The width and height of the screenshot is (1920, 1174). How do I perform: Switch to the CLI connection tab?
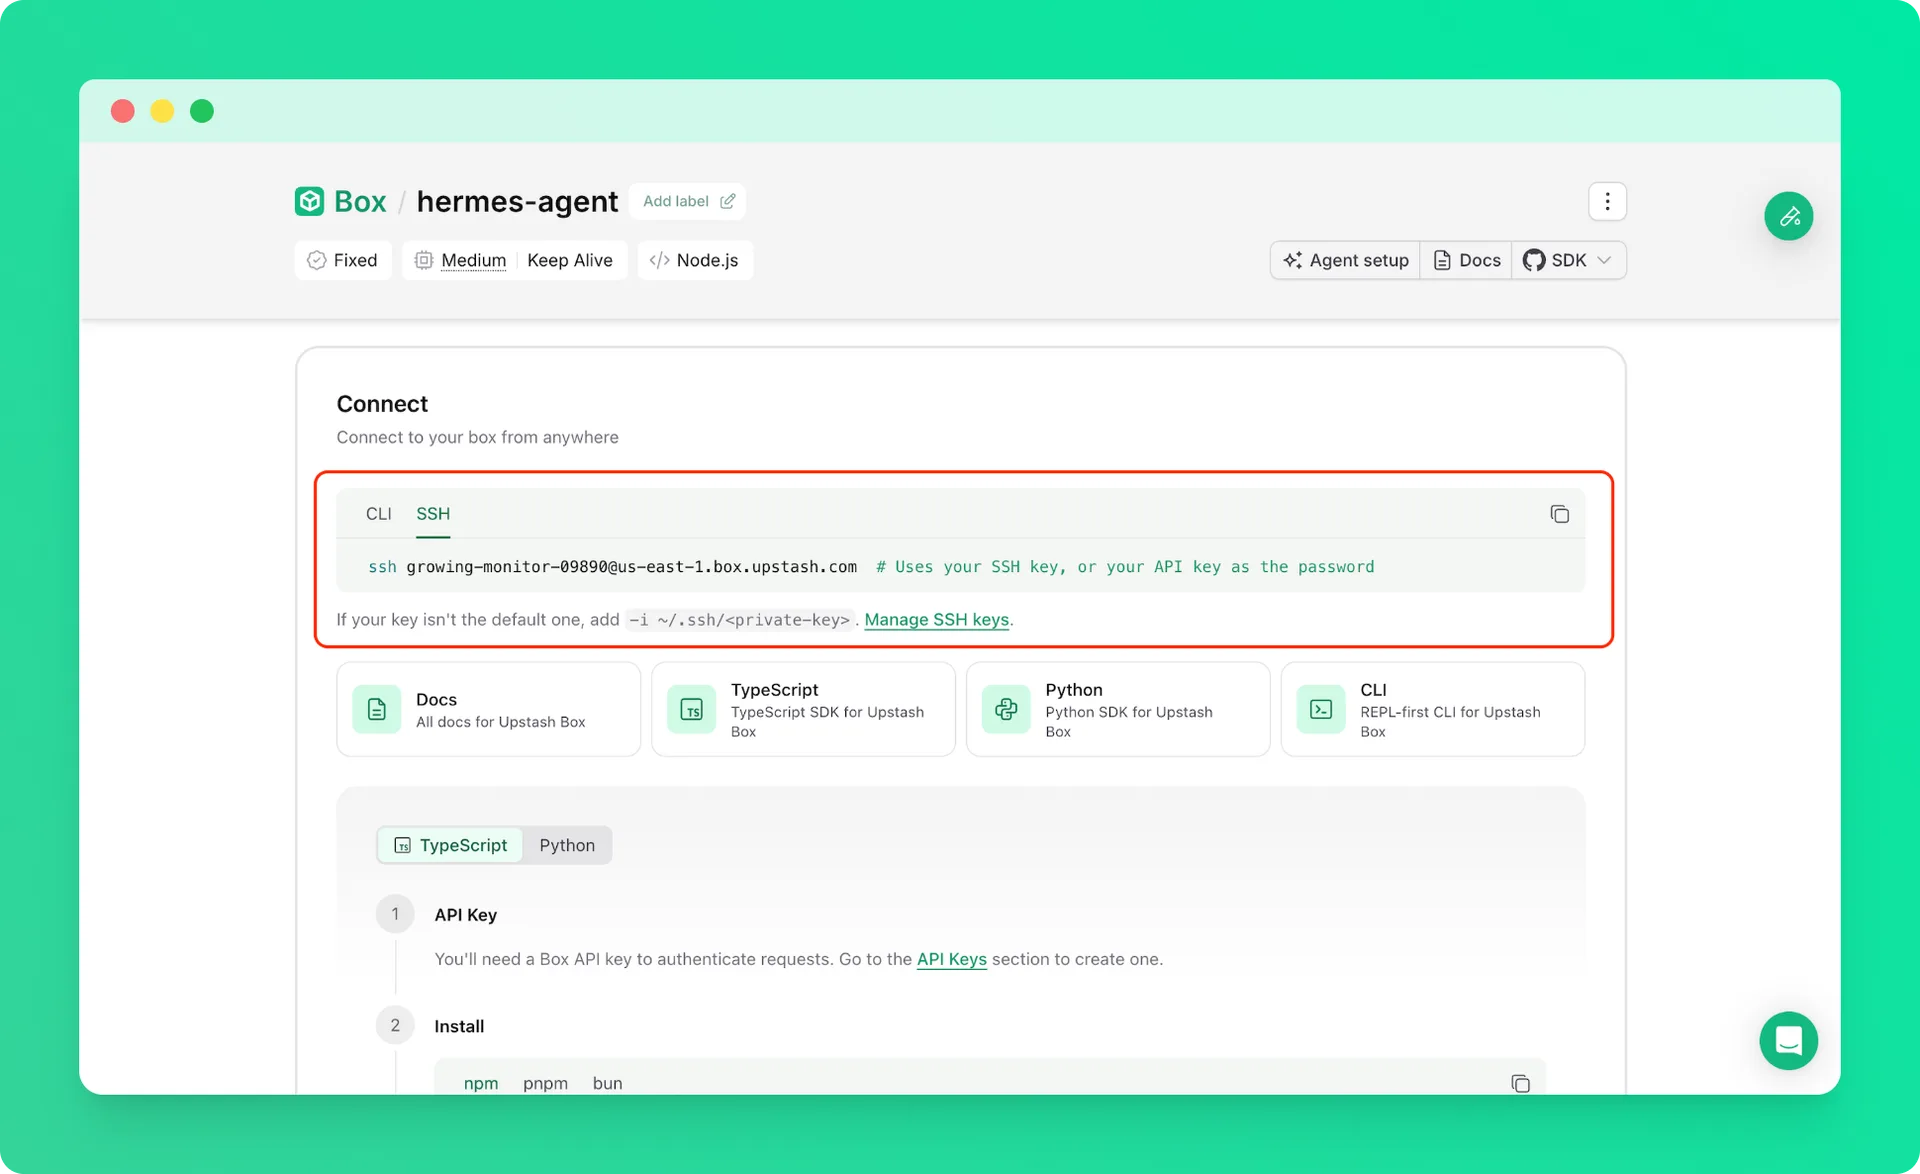pyautogui.click(x=378, y=513)
